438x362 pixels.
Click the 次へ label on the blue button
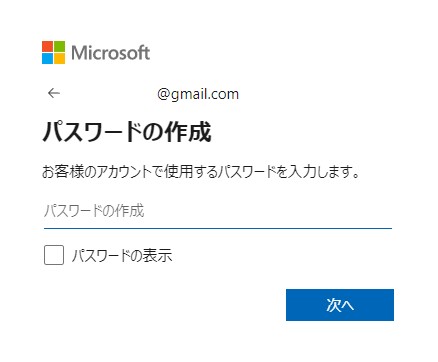pos(340,305)
